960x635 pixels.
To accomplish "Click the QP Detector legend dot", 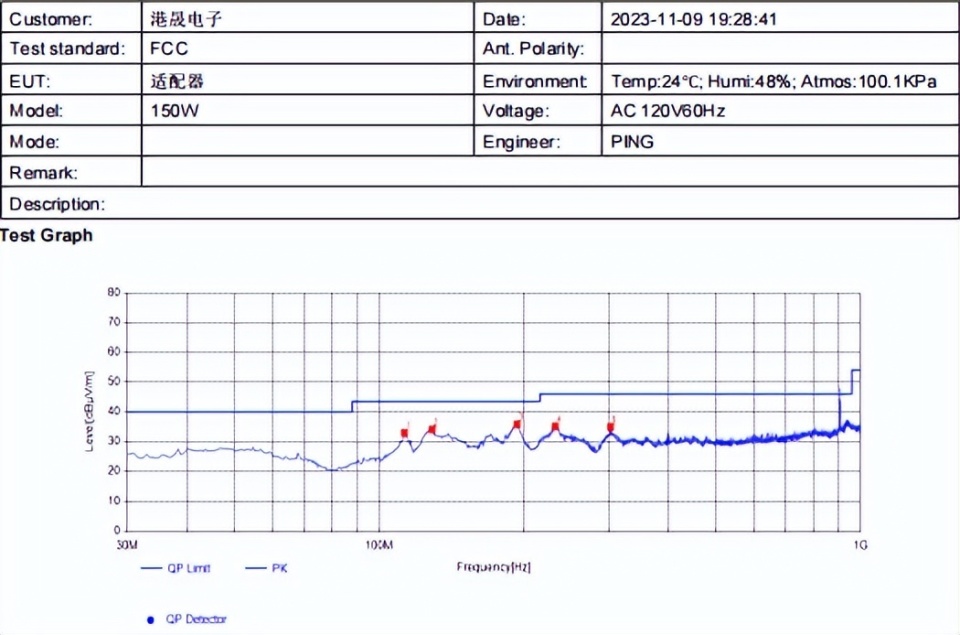I will tap(151, 620).
